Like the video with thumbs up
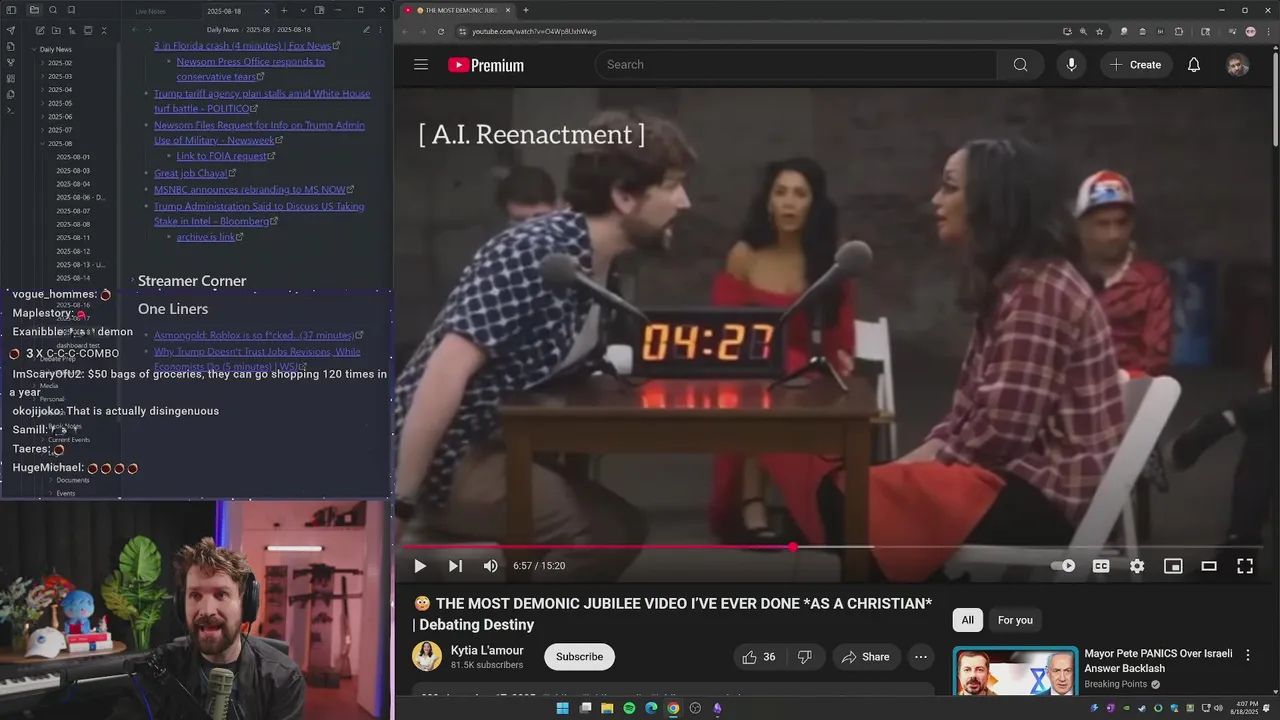Image resolution: width=1280 pixels, height=720 pixels. (758, 657)
